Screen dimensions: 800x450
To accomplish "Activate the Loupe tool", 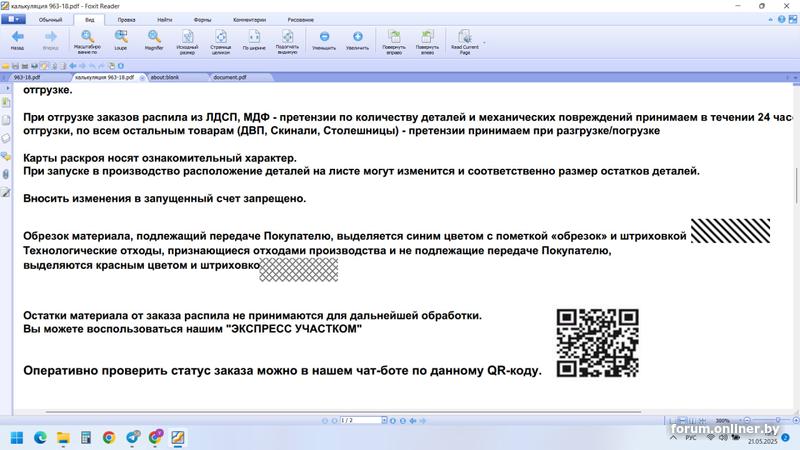I will pyautogui.click(x=120, y=40).
